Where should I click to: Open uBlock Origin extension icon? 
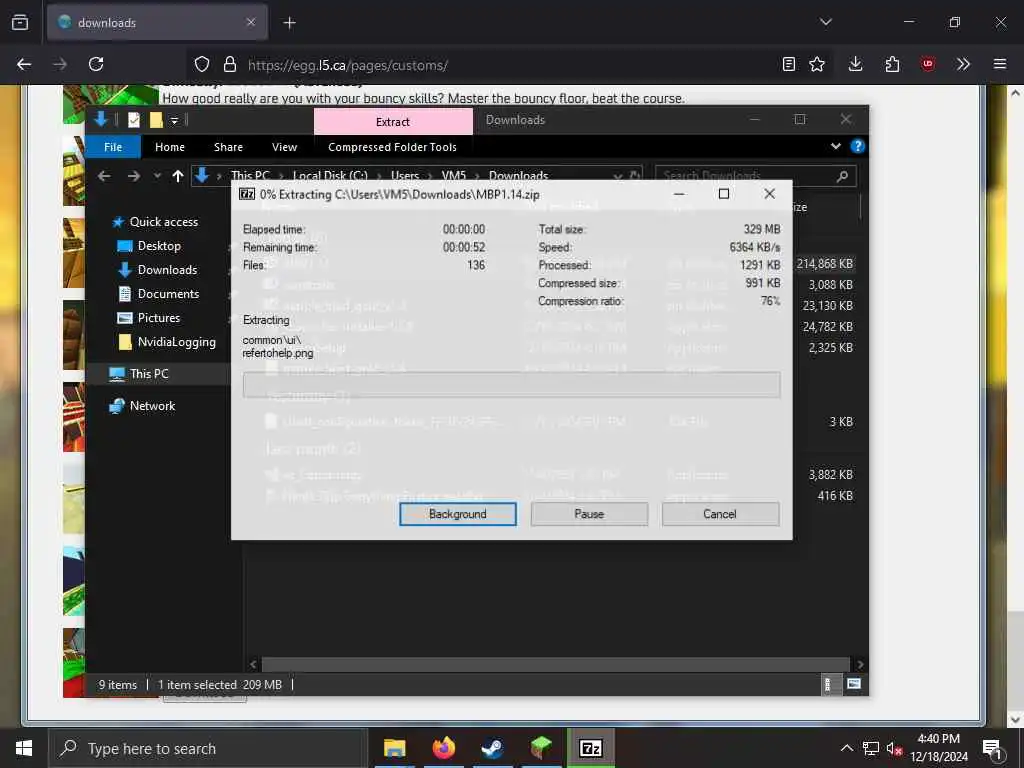point(928,64)
